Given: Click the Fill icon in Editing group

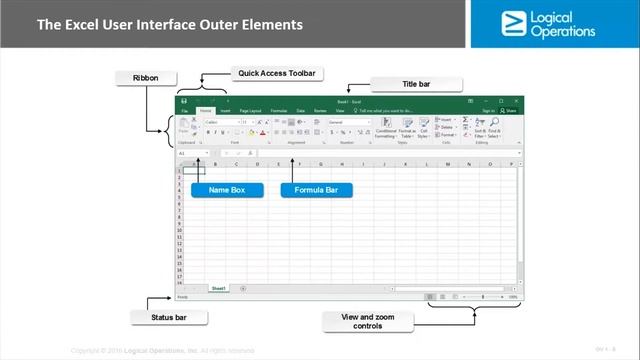Looking at the screenshot, I should coord(465,127).
